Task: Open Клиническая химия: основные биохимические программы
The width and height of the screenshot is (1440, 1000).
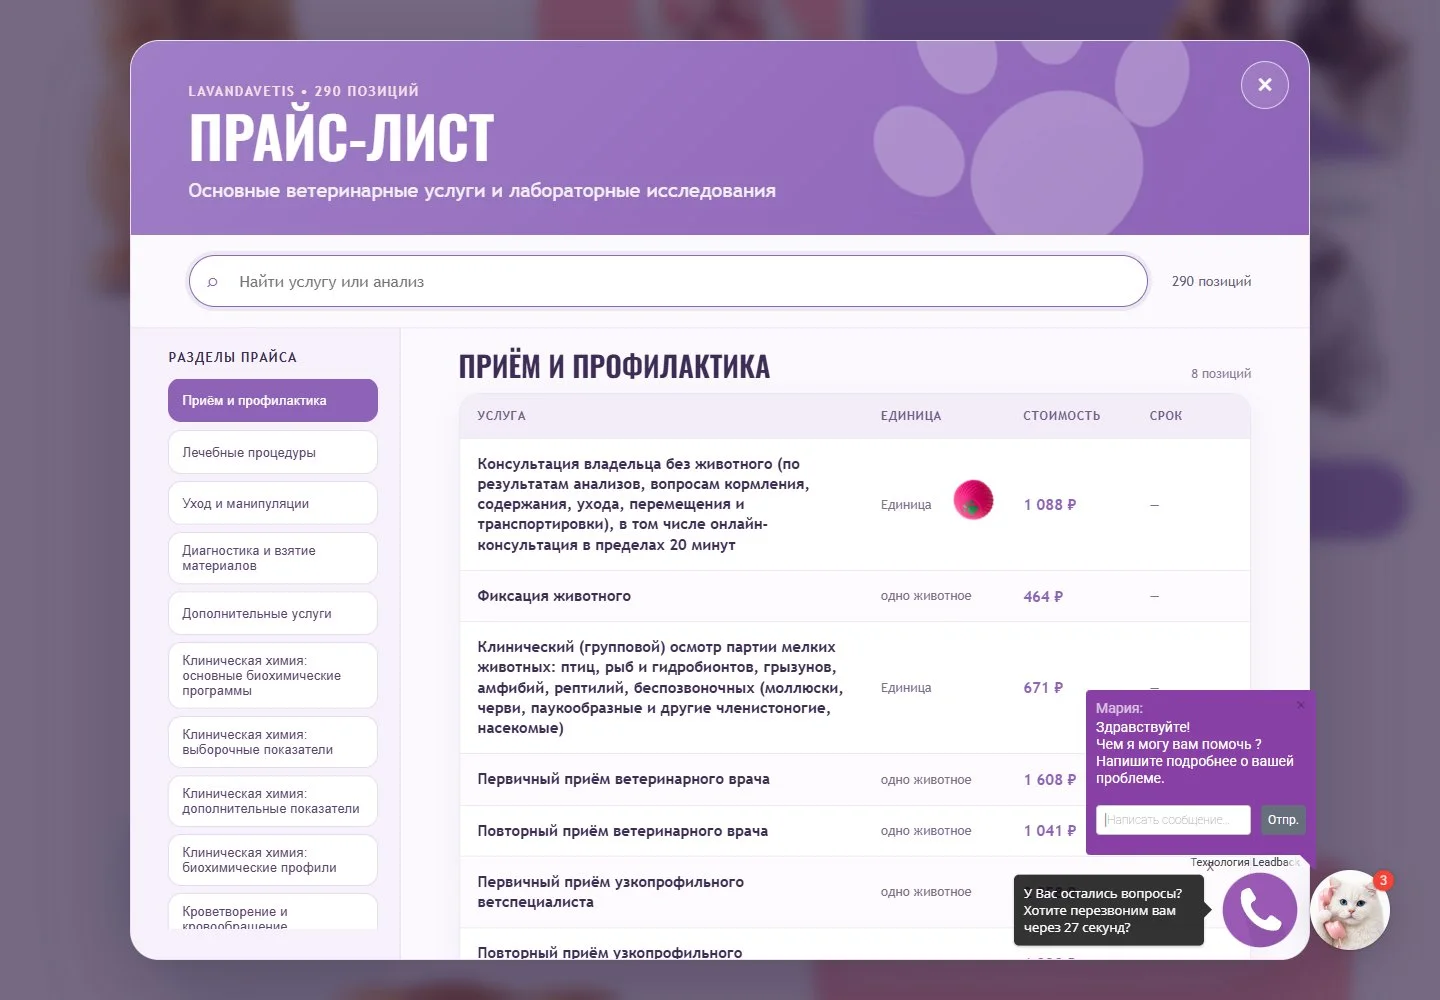Action: click(x=273, y=675)
